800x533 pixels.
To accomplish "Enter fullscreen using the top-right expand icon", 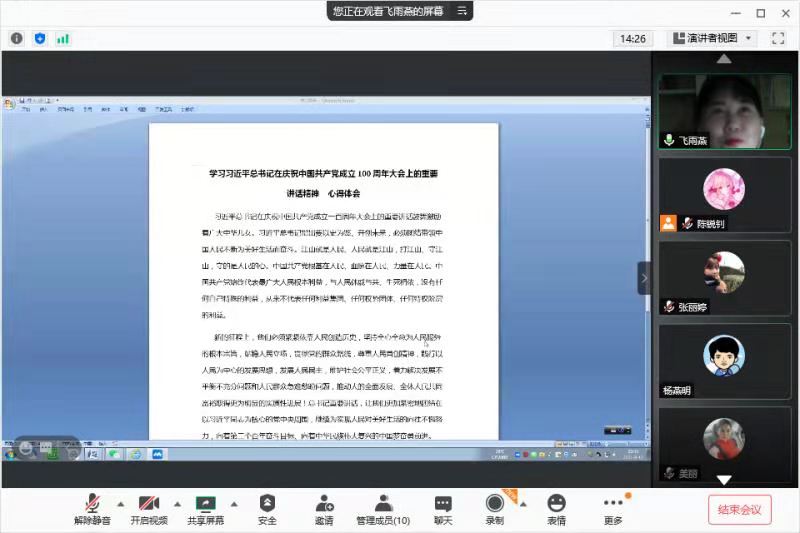I will (778, 38).
